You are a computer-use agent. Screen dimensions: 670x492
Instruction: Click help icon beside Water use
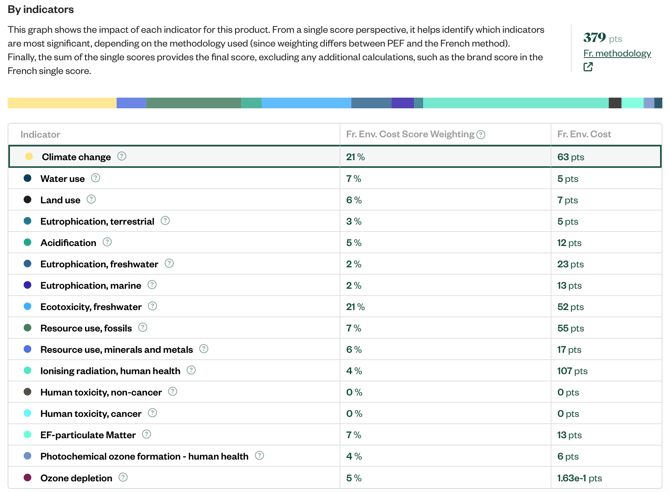96,178
